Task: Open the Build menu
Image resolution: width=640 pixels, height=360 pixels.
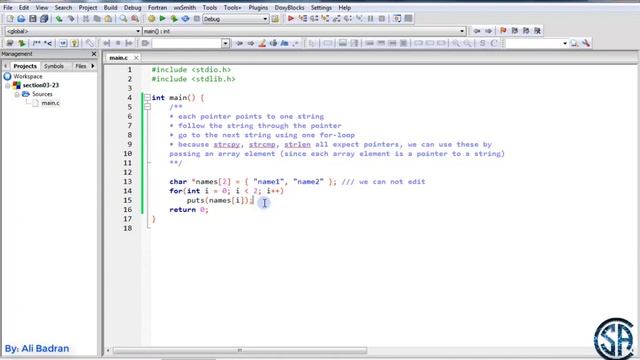Action: pos(110,7)
